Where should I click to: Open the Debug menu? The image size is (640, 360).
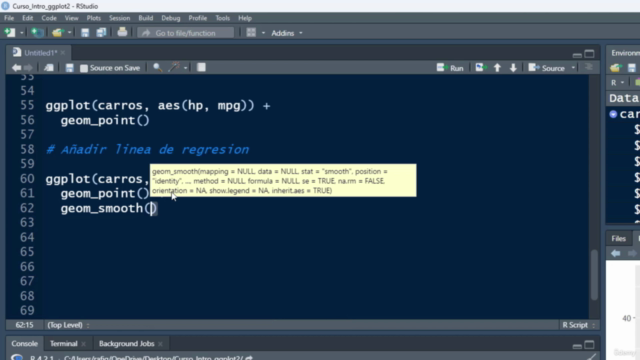[x=171, y=18]
